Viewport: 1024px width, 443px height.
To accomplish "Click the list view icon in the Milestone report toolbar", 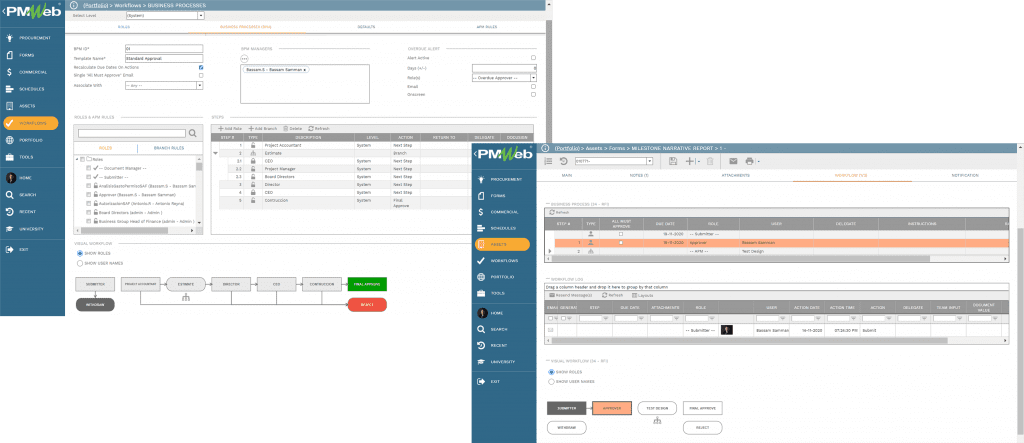I will [x=548, y=161].
